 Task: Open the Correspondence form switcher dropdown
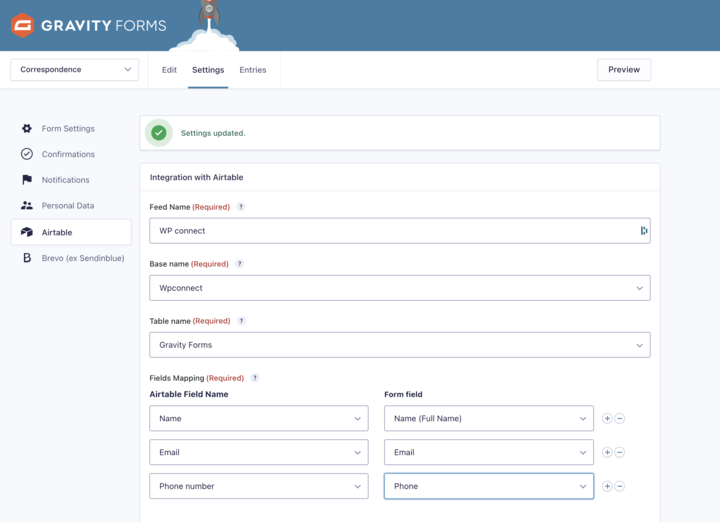coord(74,70)
